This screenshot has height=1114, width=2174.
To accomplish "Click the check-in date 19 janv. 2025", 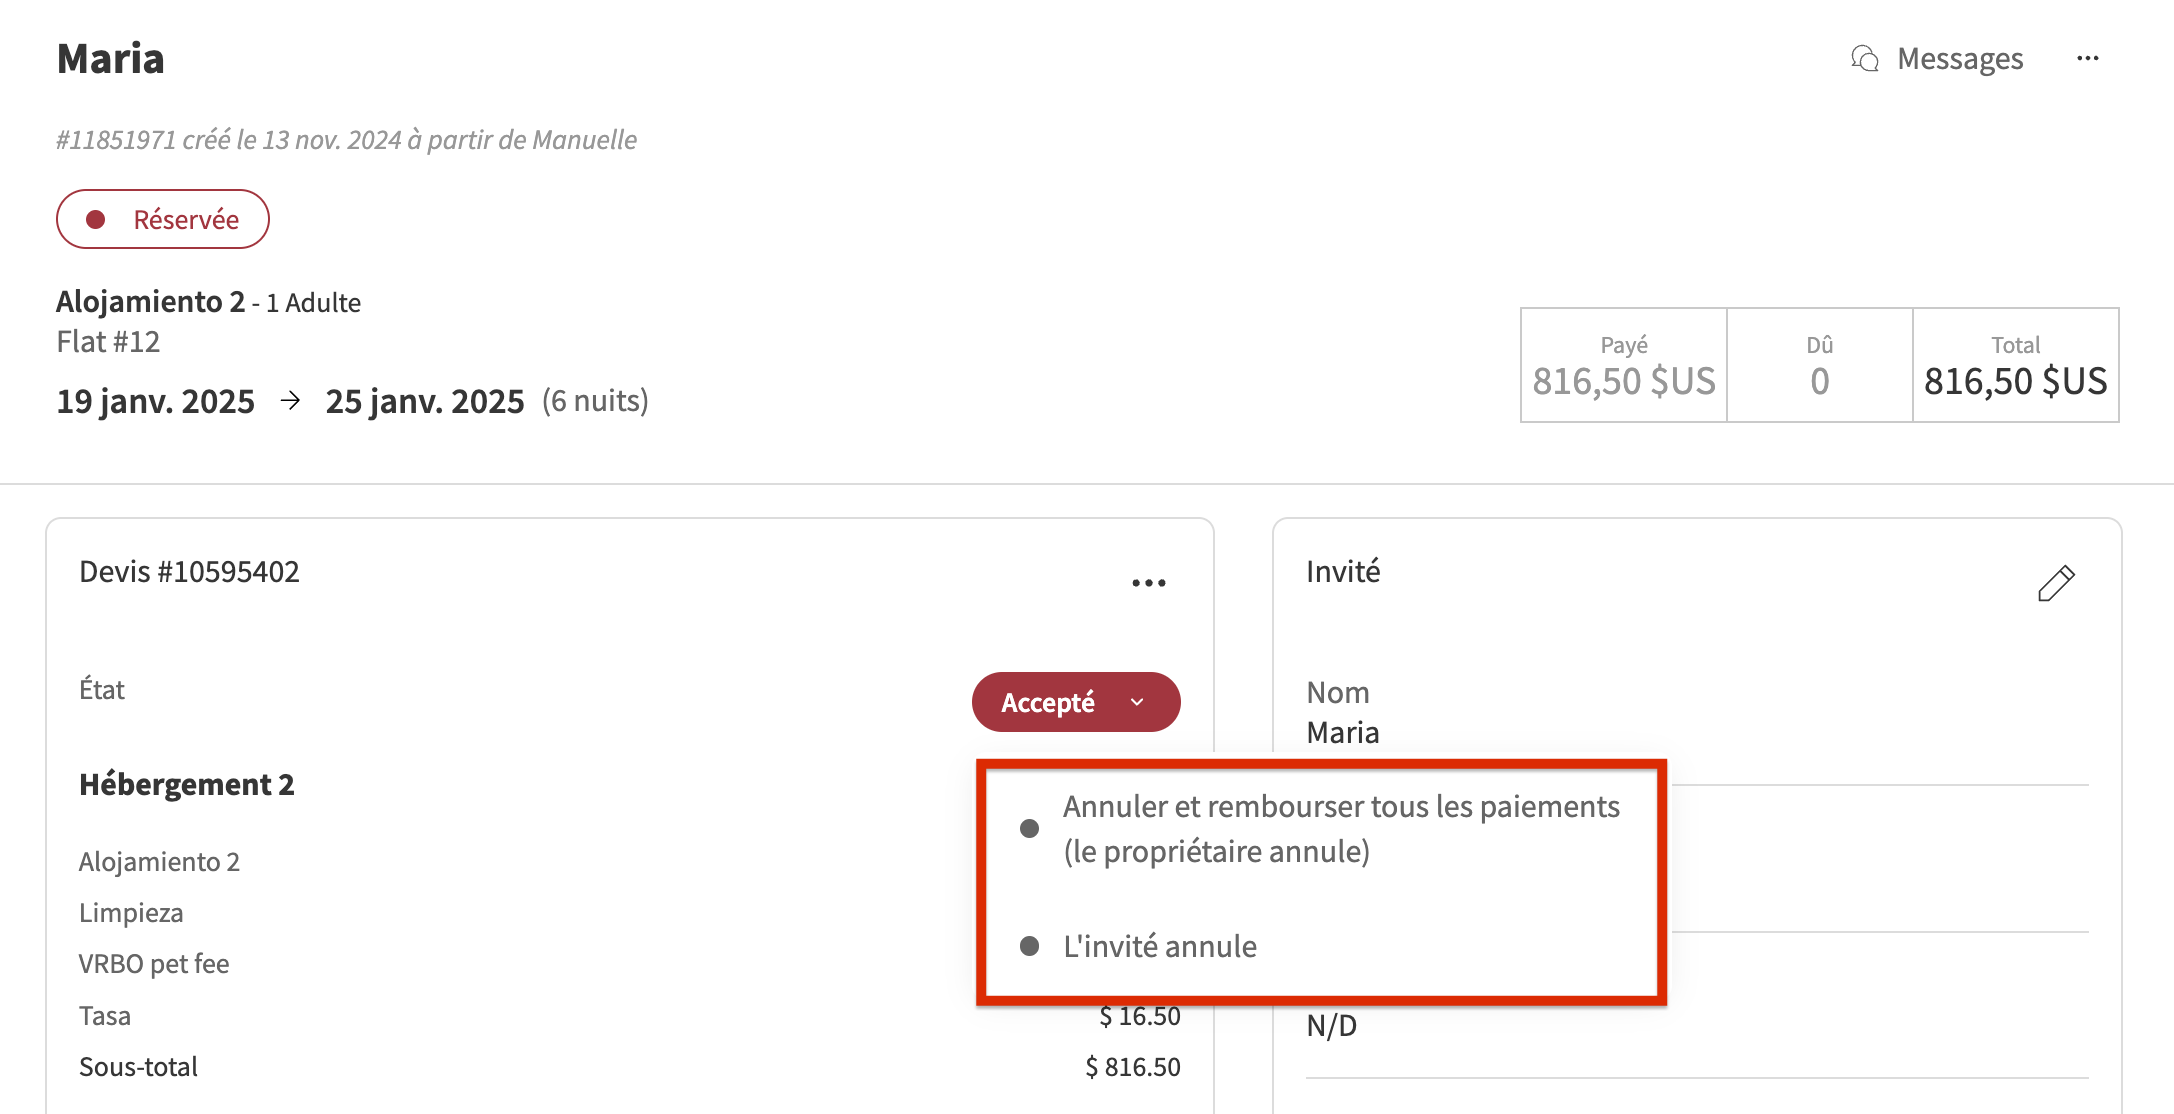I will tap(155, 401).
